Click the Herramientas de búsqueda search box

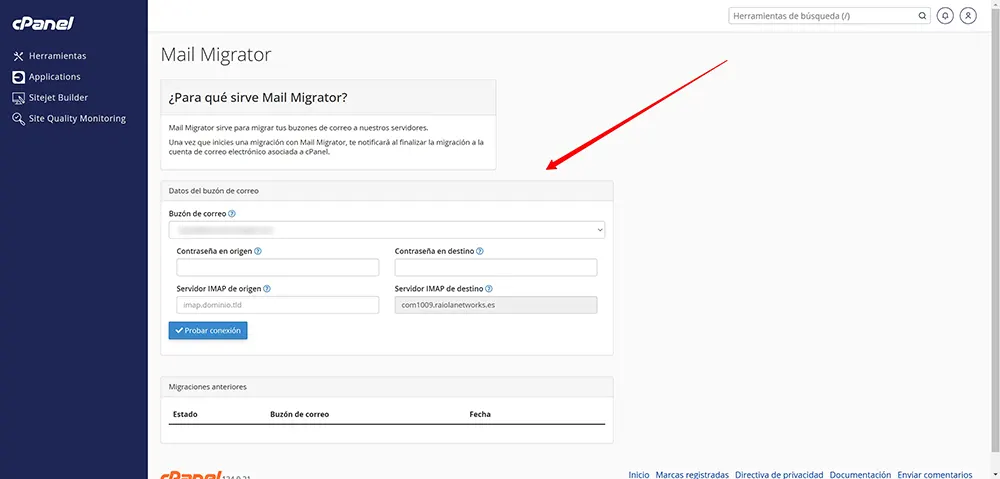[824, 16]
